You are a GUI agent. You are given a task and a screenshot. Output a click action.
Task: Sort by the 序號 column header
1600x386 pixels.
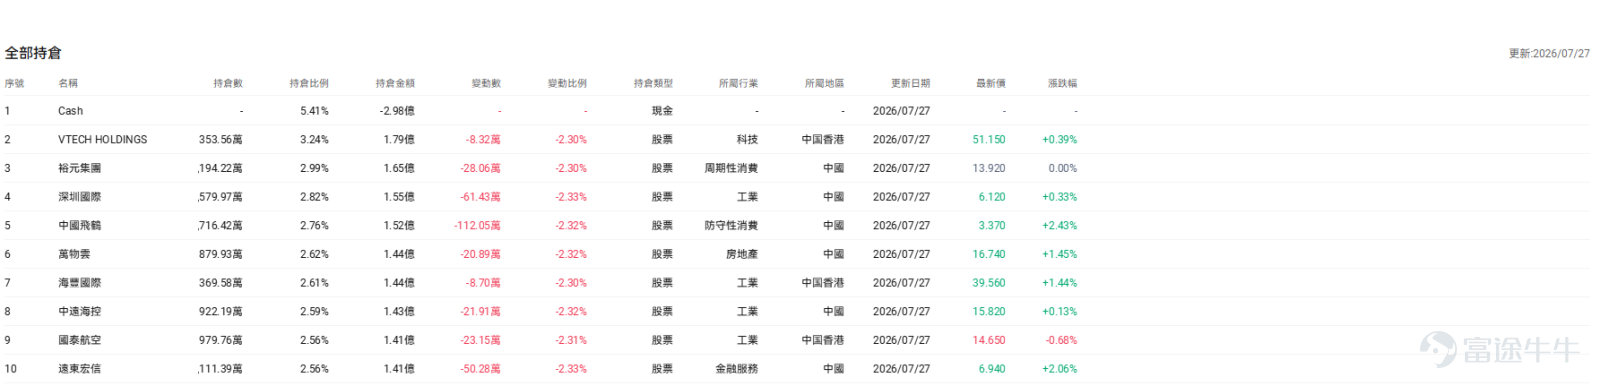click(14, 83)
